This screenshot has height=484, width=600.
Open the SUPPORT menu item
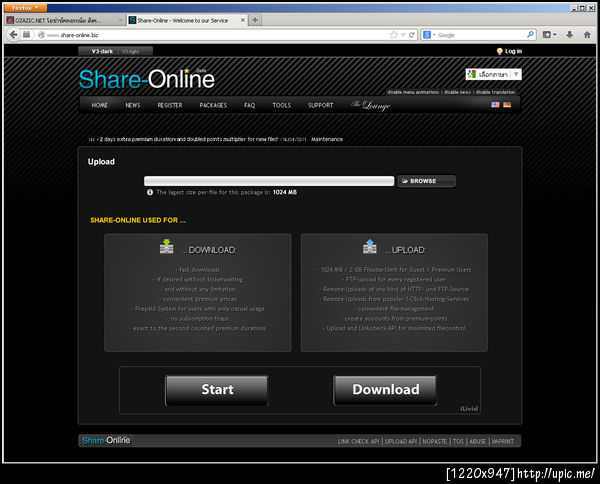coord(321,105)
